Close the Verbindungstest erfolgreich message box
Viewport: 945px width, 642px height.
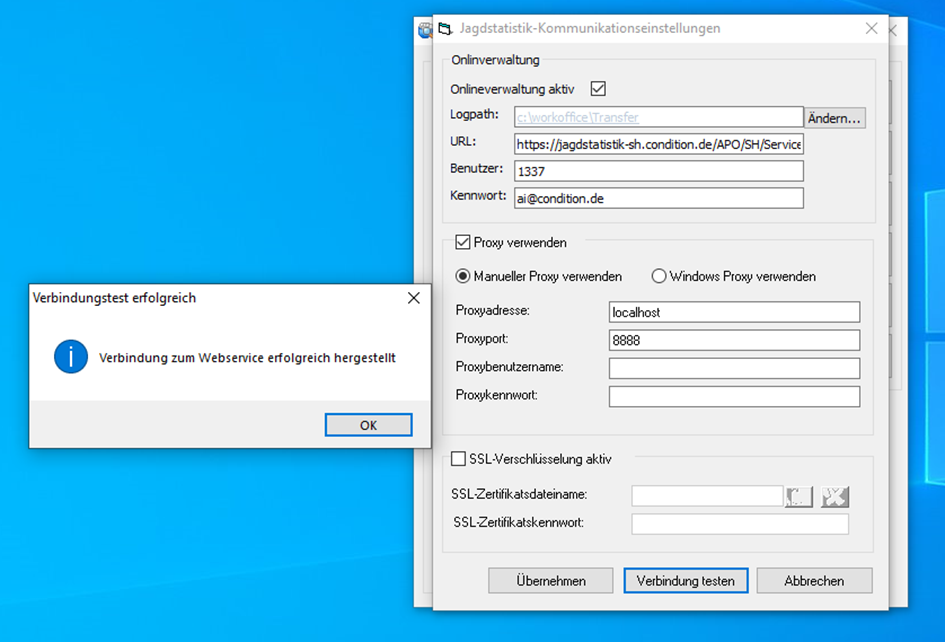pos(414,298)
